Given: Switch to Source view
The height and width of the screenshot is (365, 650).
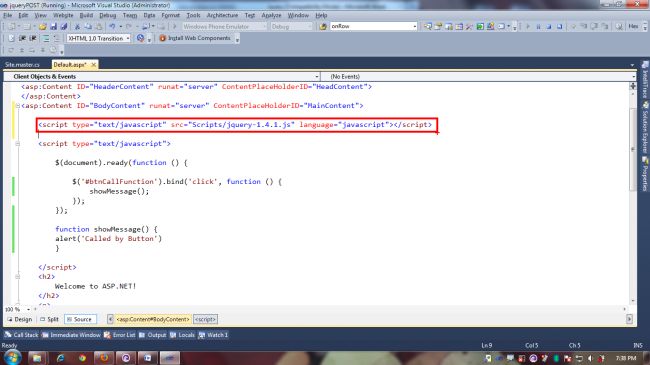Looking at the screenshot, I should coord(80,319).
